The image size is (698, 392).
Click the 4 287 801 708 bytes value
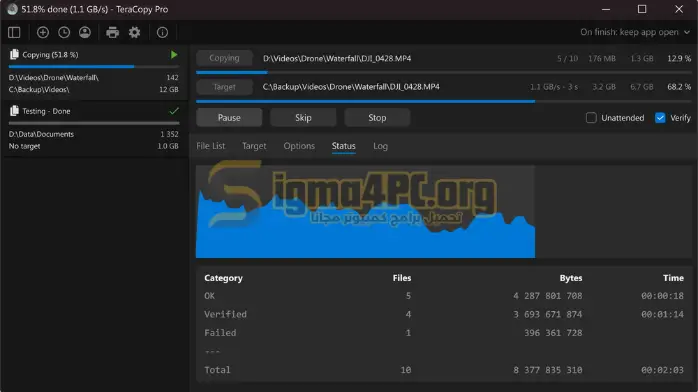click(548, 296)
